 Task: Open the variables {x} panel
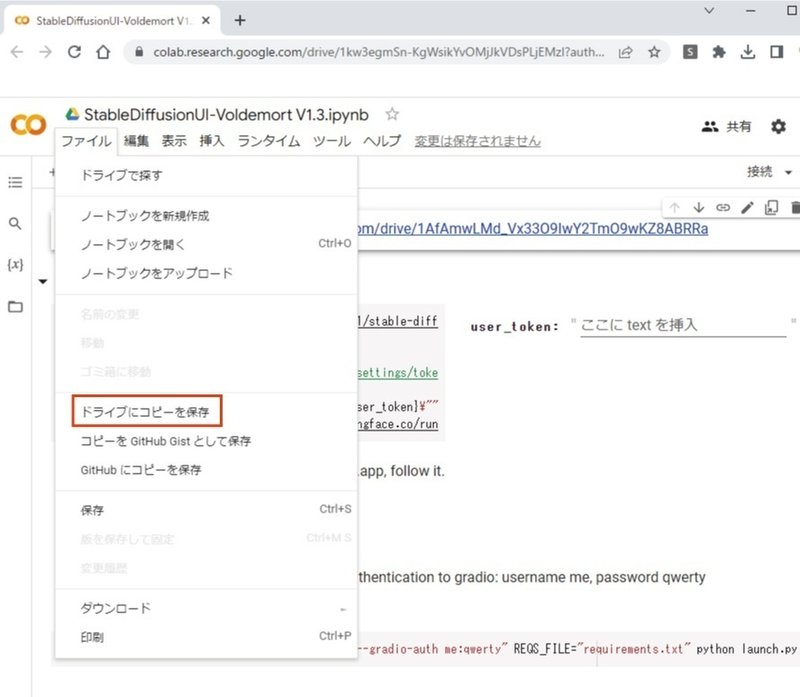pyautogui.click(x=15, y=264)
